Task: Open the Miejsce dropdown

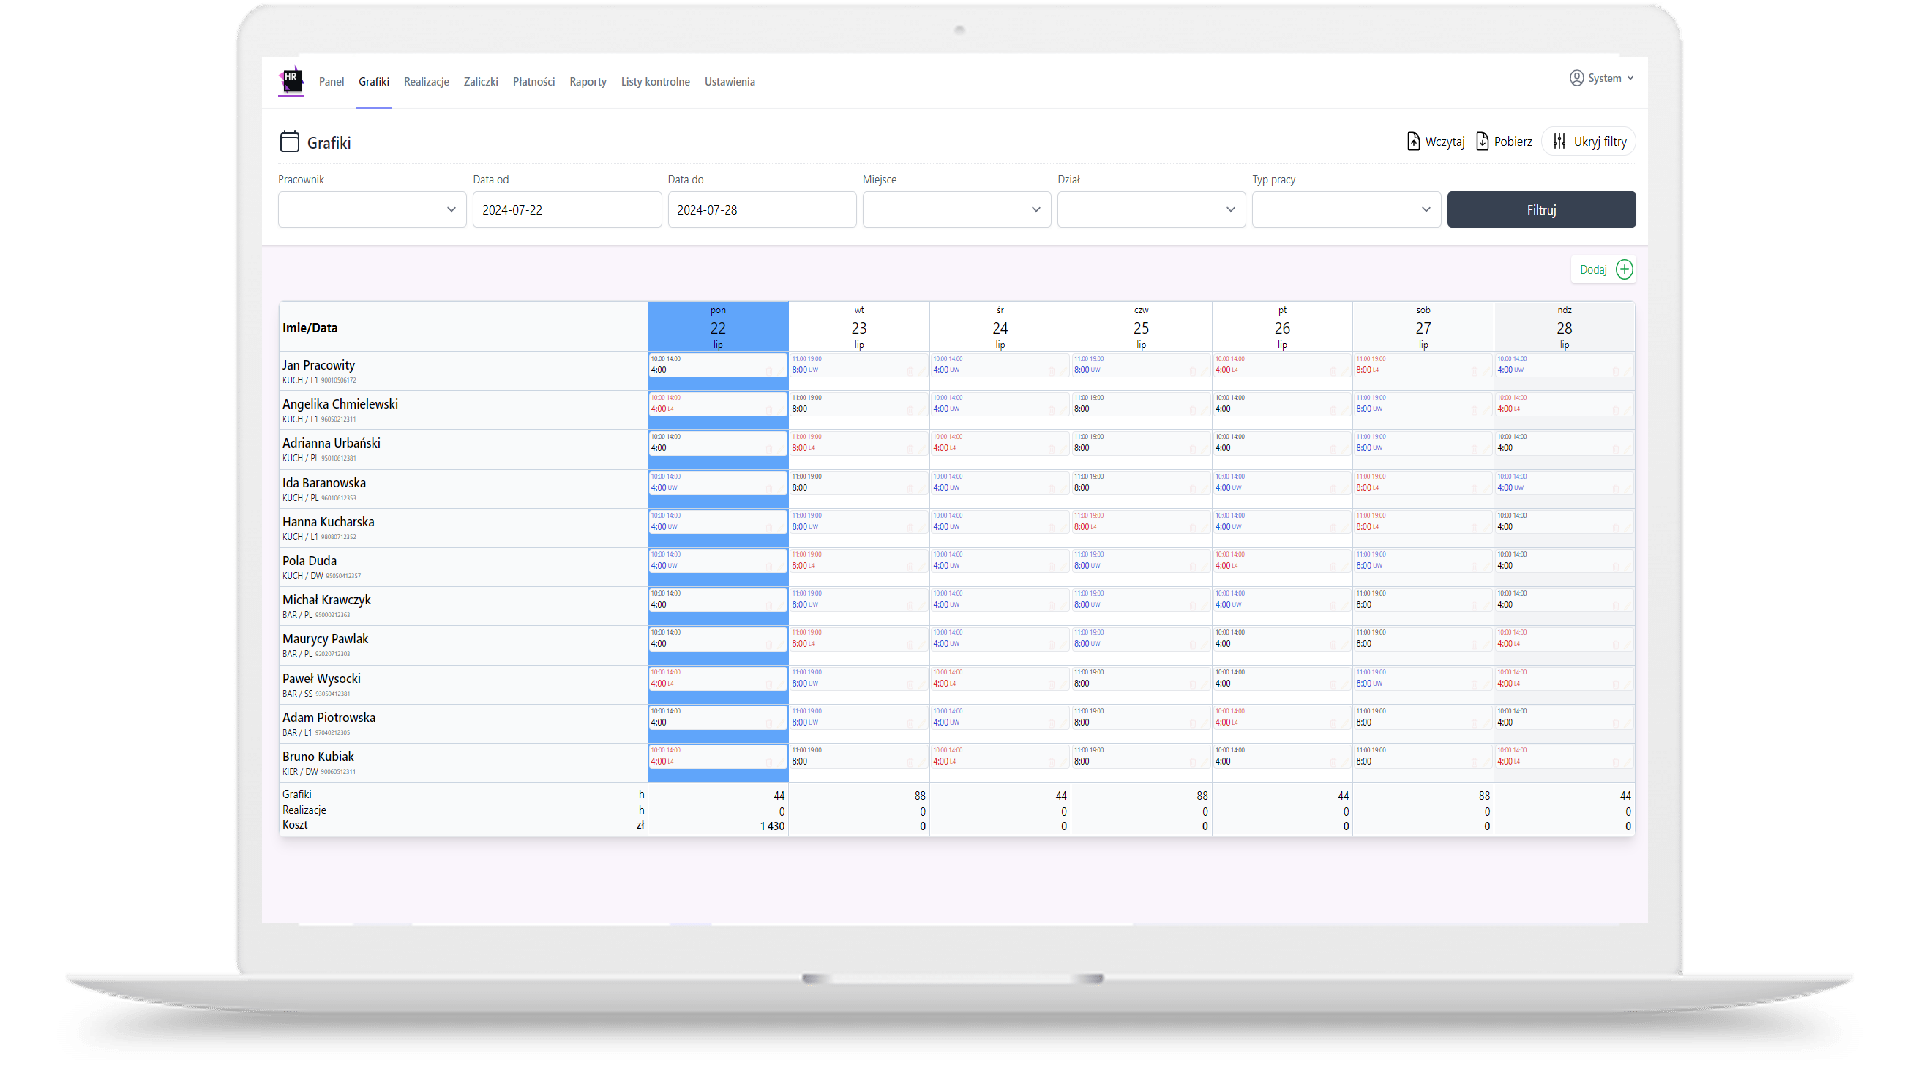Action: pos(956,210)
